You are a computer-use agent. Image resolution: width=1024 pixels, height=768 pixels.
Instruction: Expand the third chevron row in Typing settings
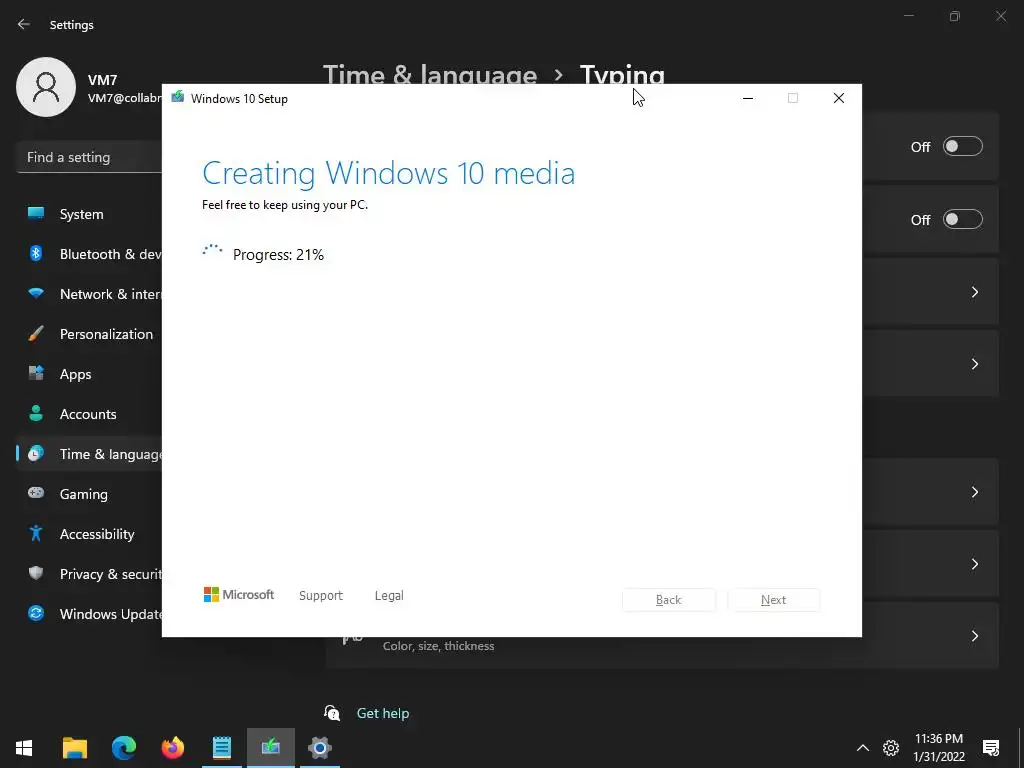coord(974,492)
